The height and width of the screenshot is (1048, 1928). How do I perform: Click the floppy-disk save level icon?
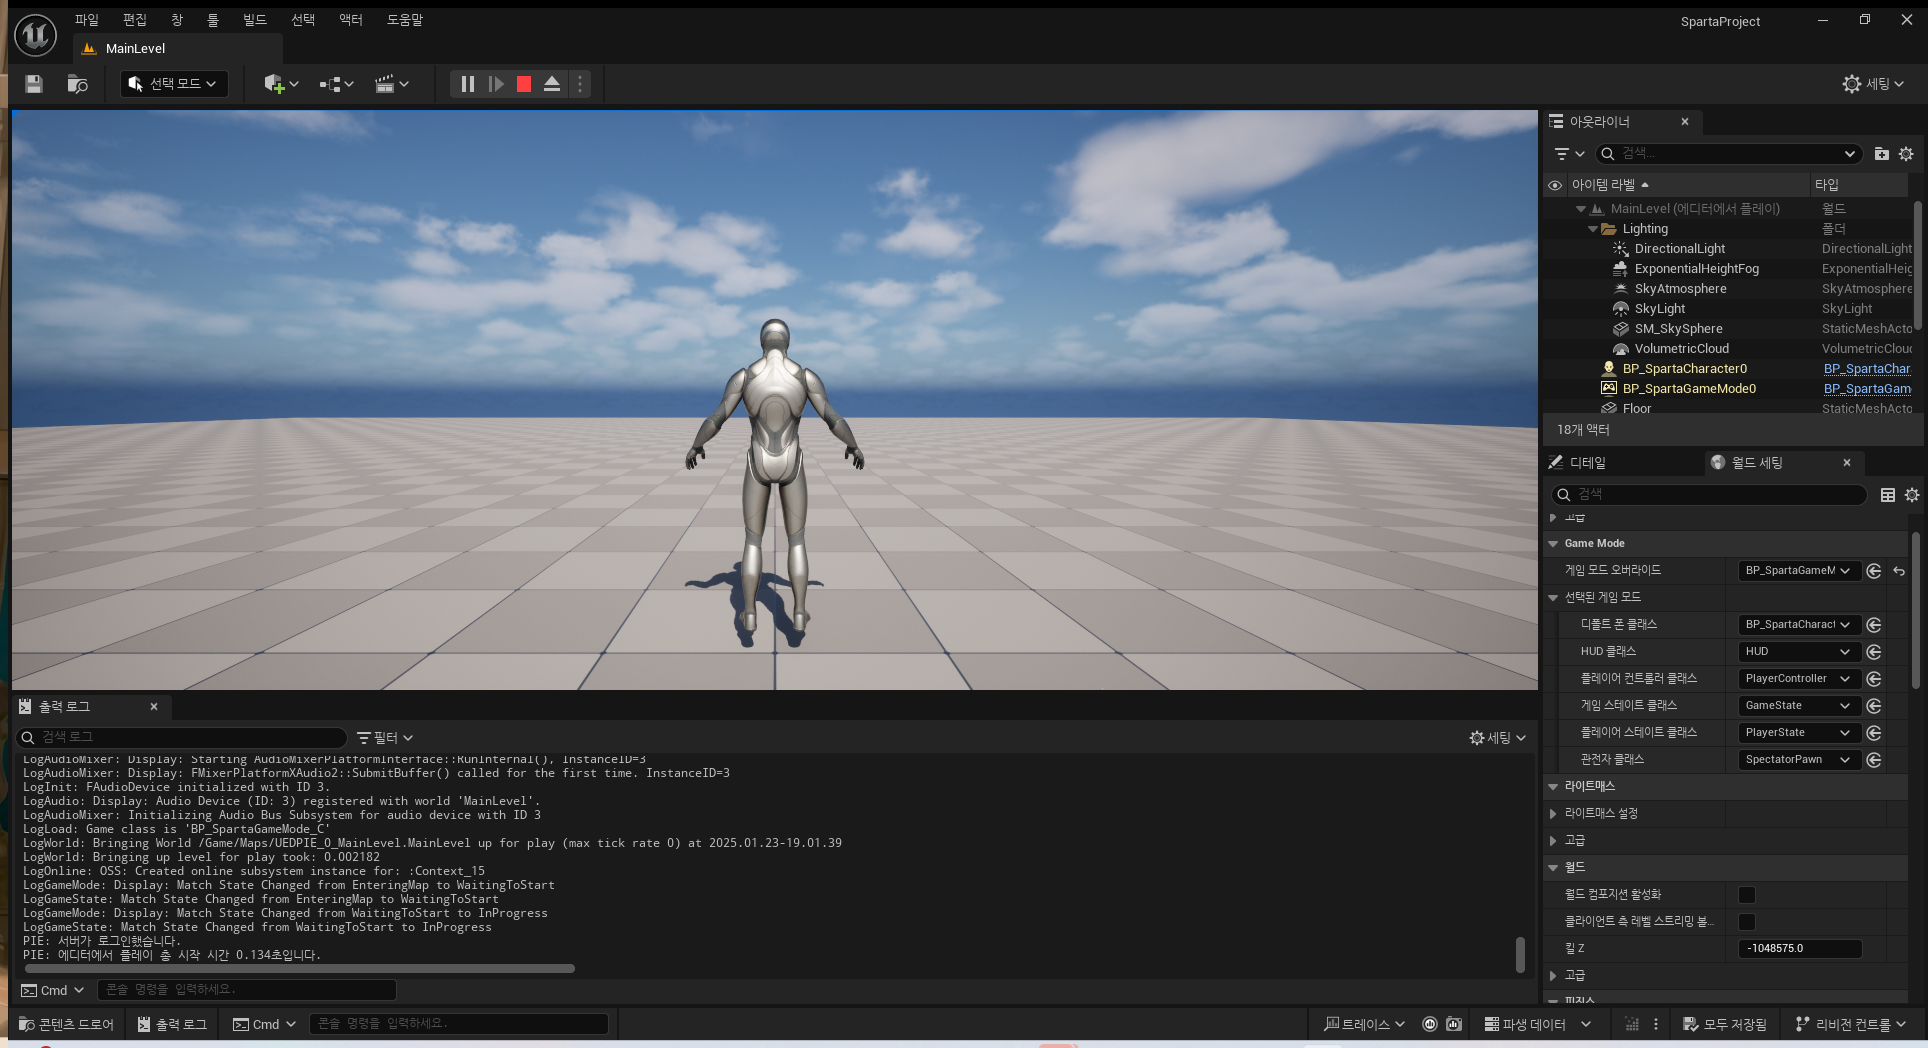point(34,84)
